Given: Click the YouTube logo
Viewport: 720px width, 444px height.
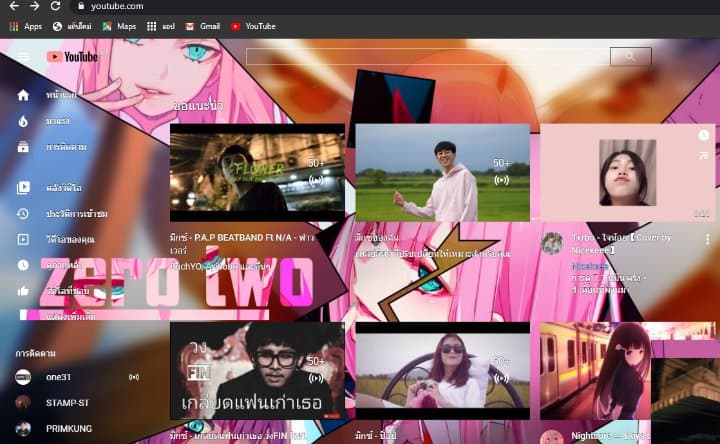Looking at the screenshot, I should (73, 56).
